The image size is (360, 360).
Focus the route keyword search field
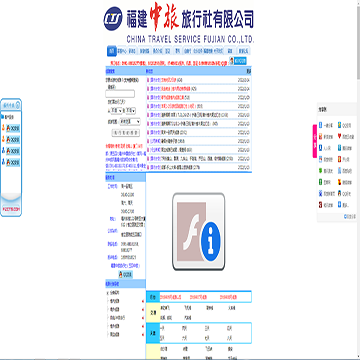pos(120,94)
